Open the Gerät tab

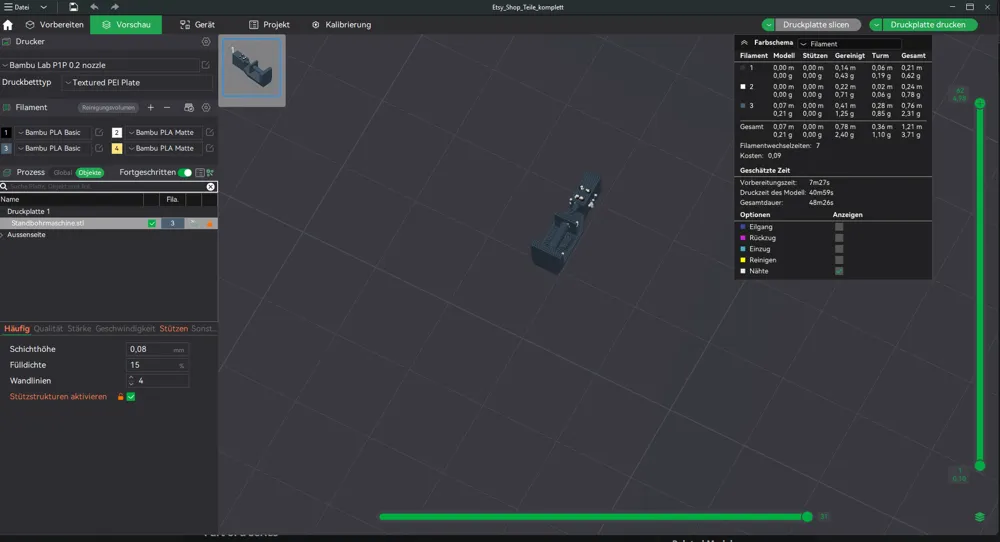pyautogui.click(x=197, y=25)
